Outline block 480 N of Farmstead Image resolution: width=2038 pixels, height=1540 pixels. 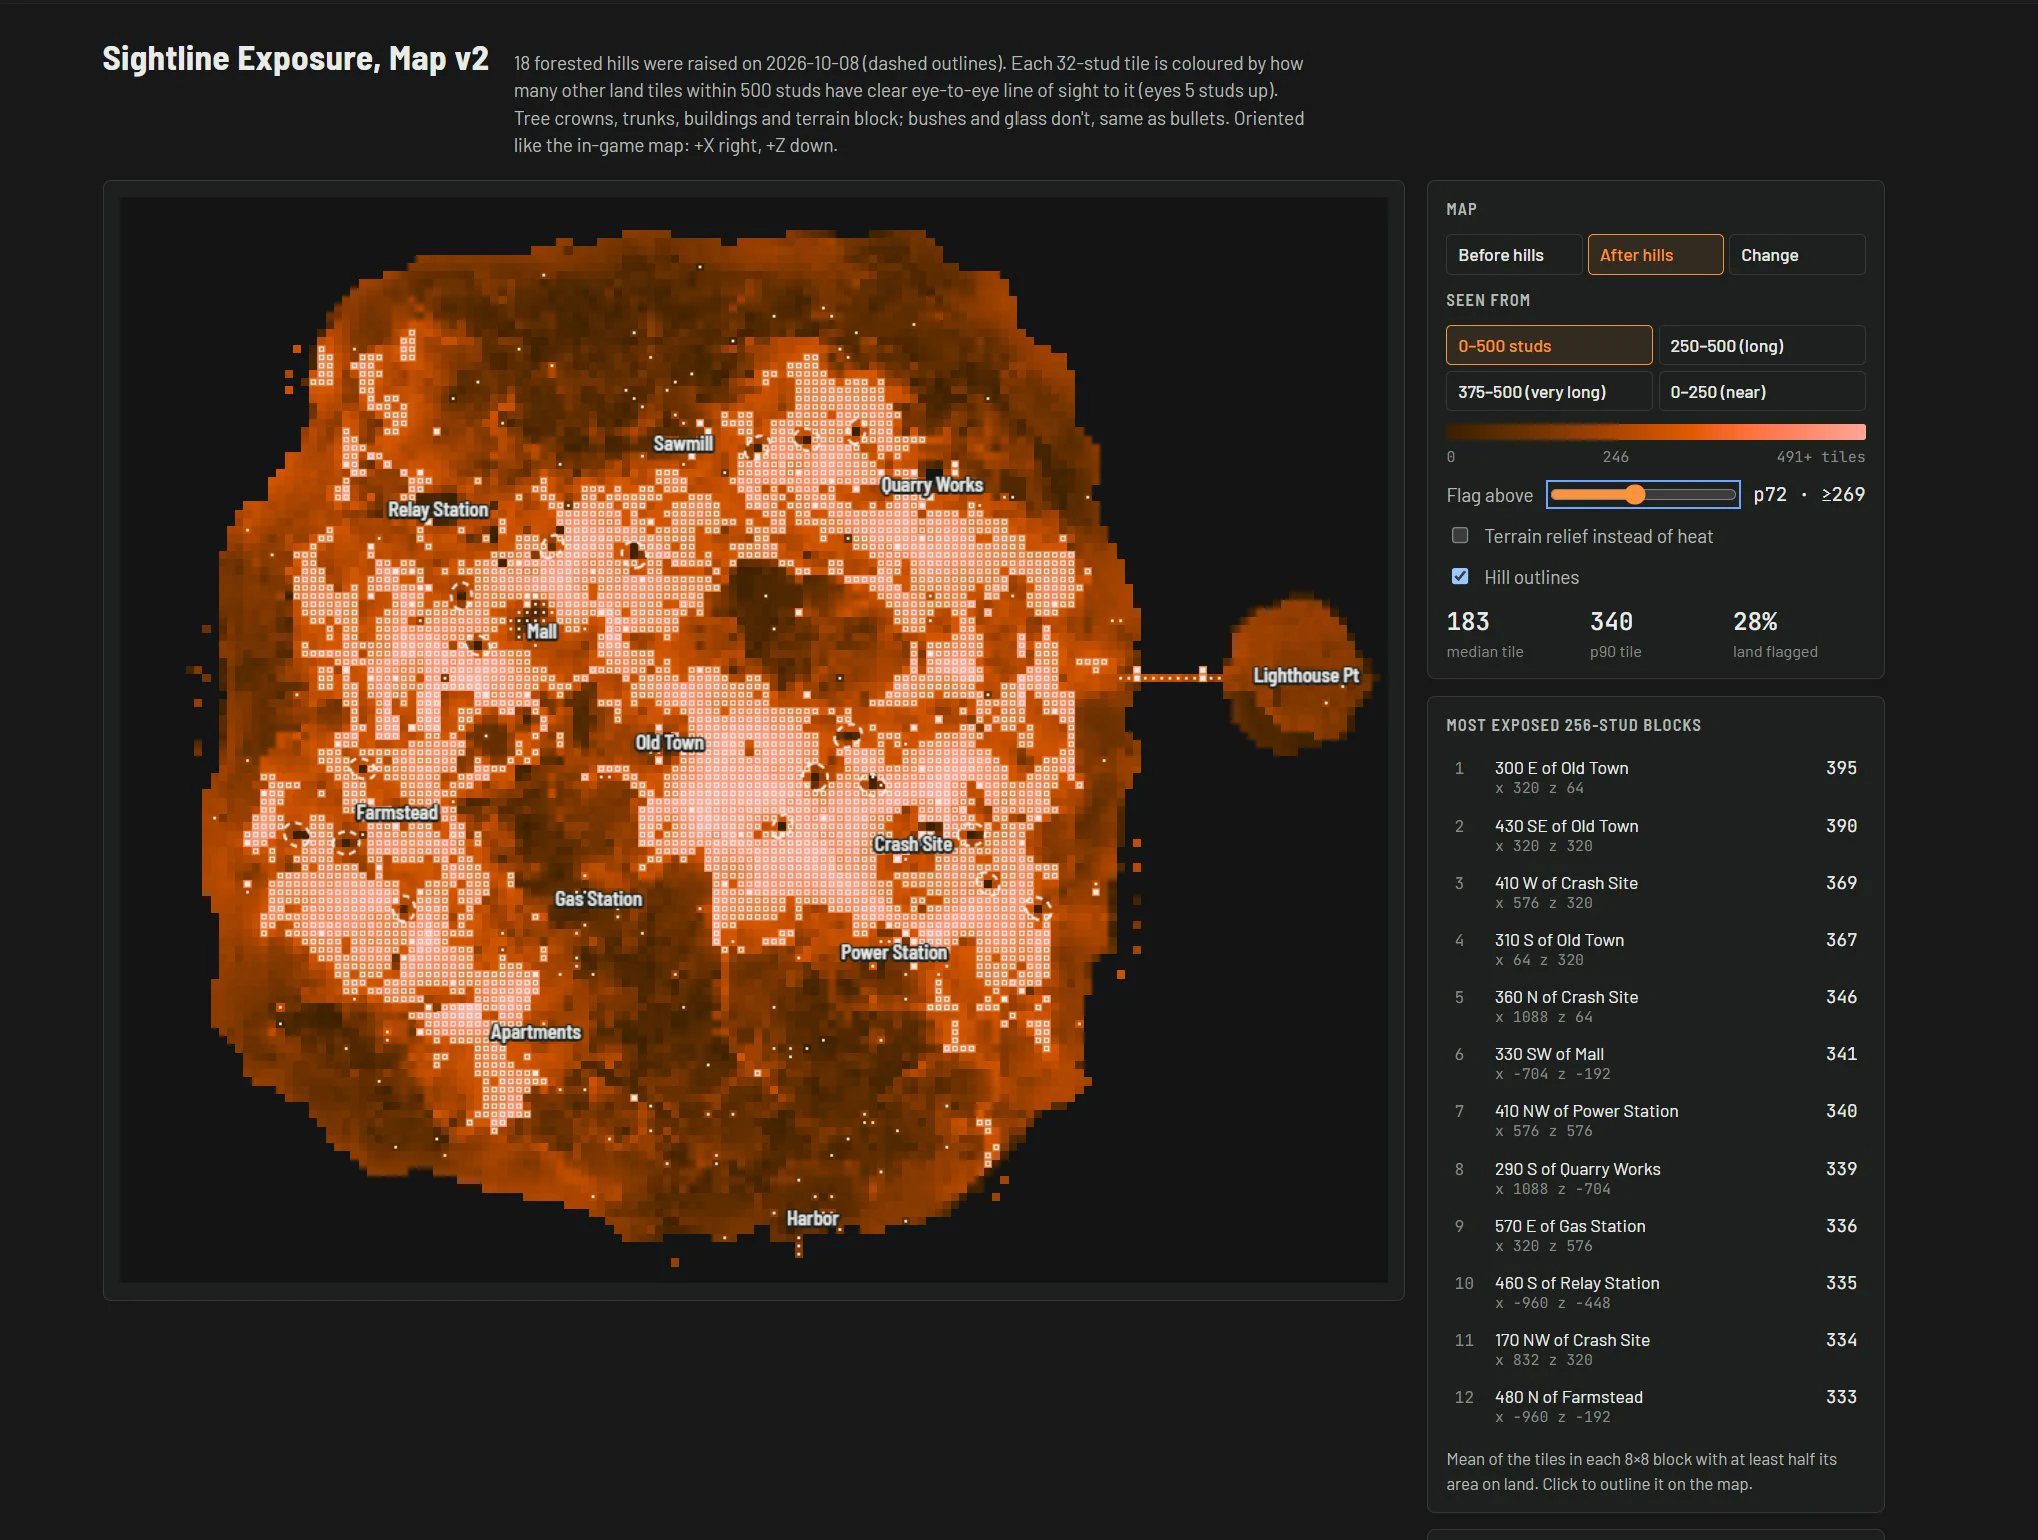click(1655, 1406)
